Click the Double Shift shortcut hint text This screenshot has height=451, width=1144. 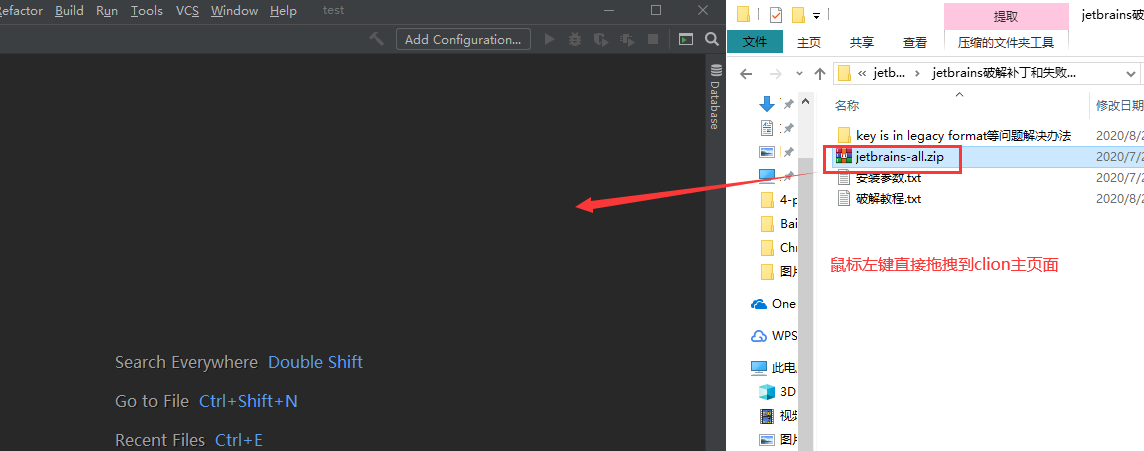(x=315, y=362)
